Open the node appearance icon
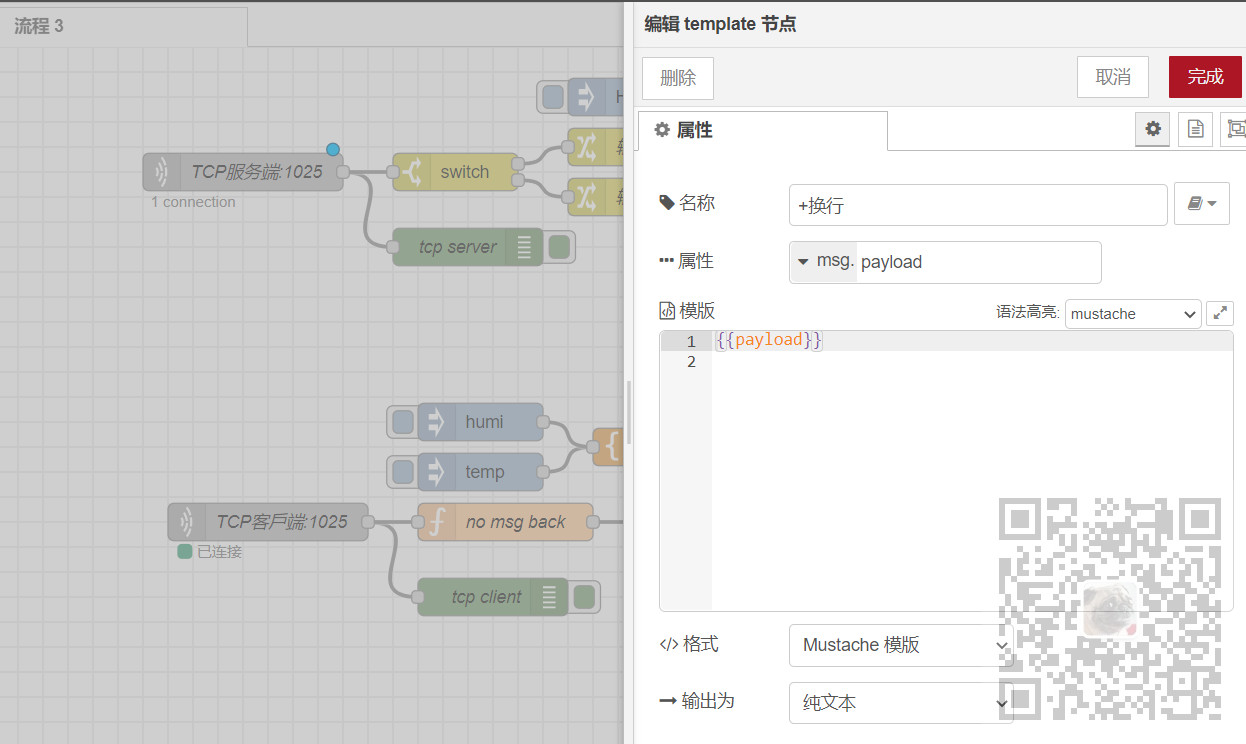The height and width of the screenshot is (744, 1246). 1235,129
